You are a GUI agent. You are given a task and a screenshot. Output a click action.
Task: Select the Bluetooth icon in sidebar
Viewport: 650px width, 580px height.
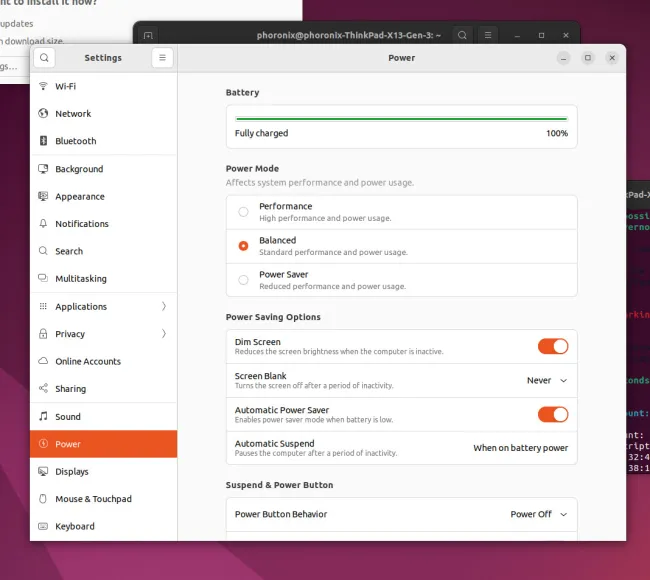(43, 141)
